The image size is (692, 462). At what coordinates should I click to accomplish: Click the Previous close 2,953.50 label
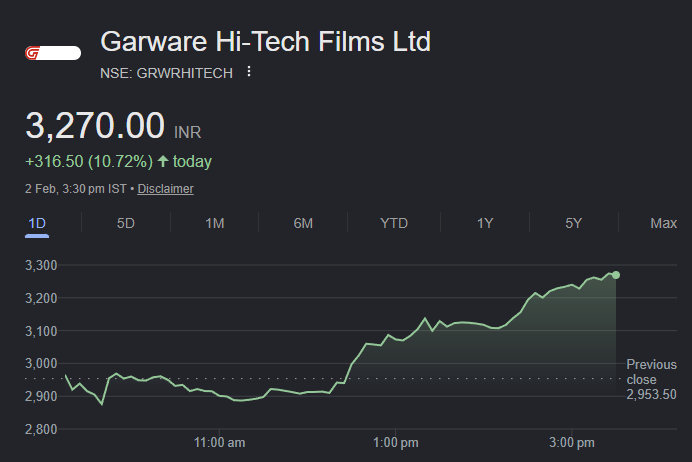[651, 379]
